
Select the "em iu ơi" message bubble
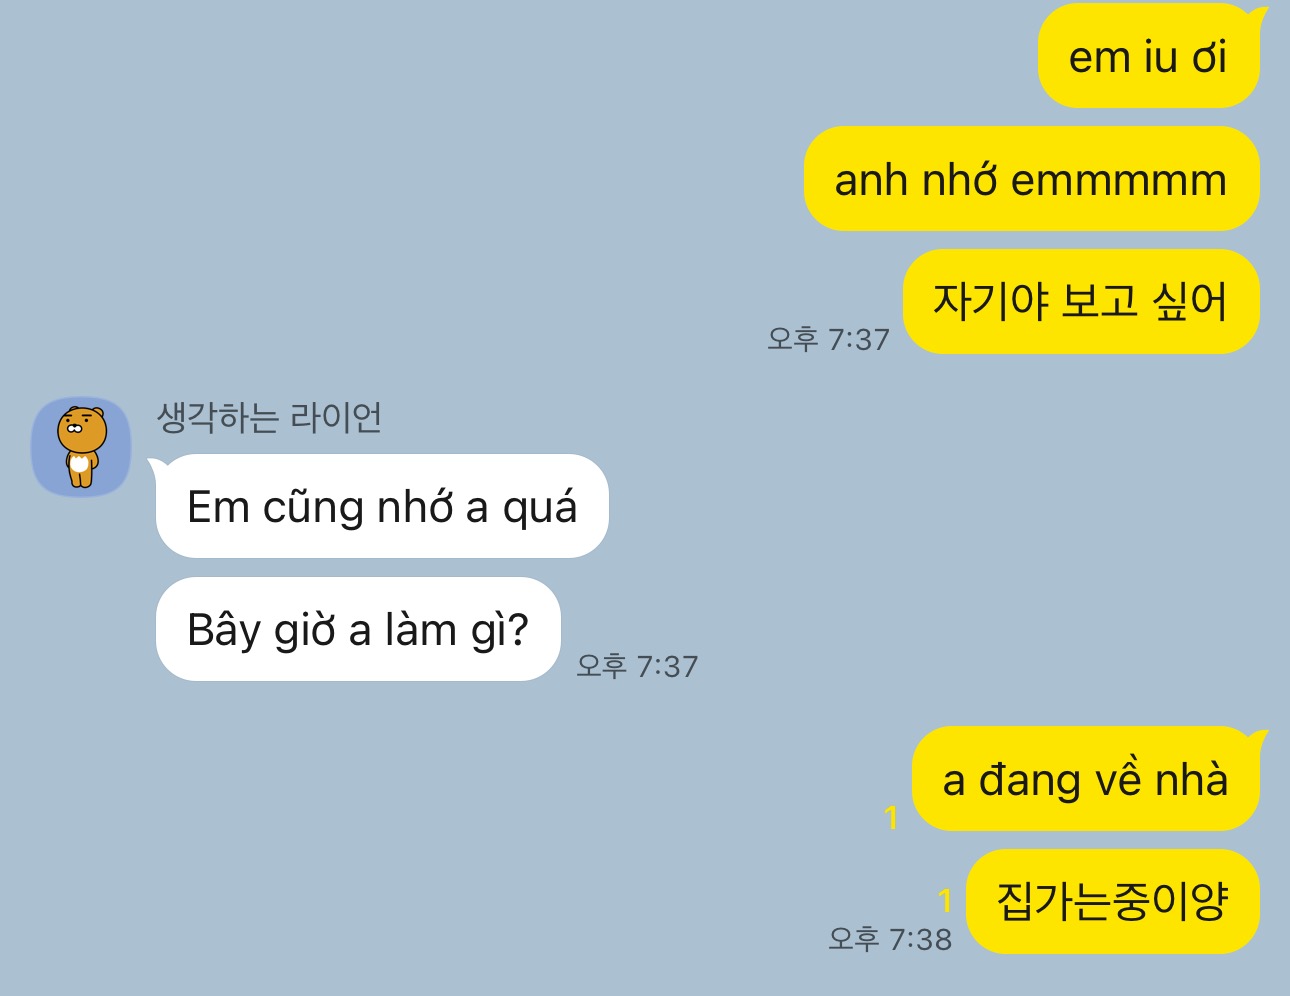coord(1148,57)
